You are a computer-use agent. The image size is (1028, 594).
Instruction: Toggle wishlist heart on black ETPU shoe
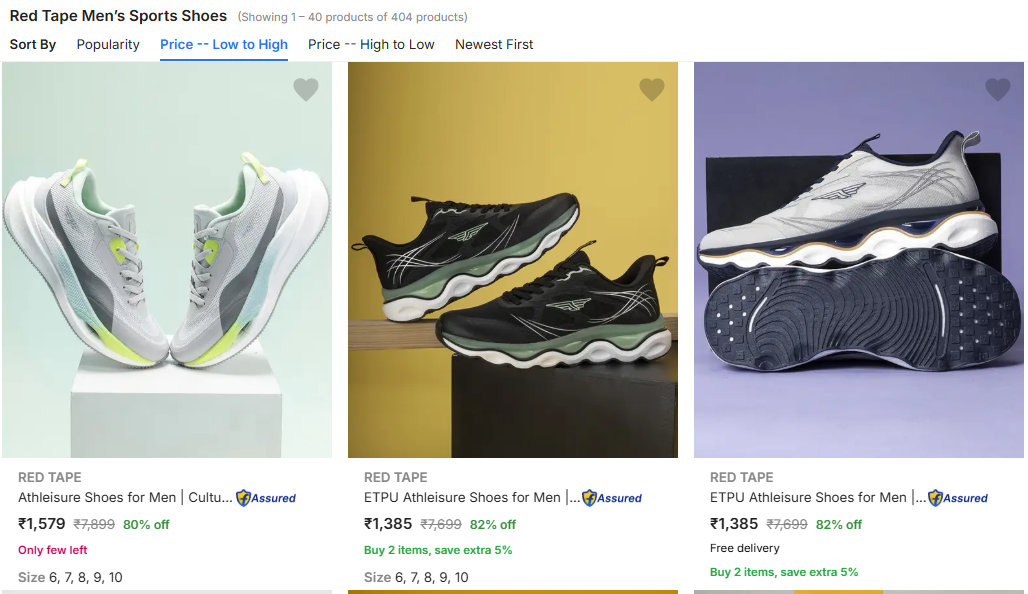[652, 89]
